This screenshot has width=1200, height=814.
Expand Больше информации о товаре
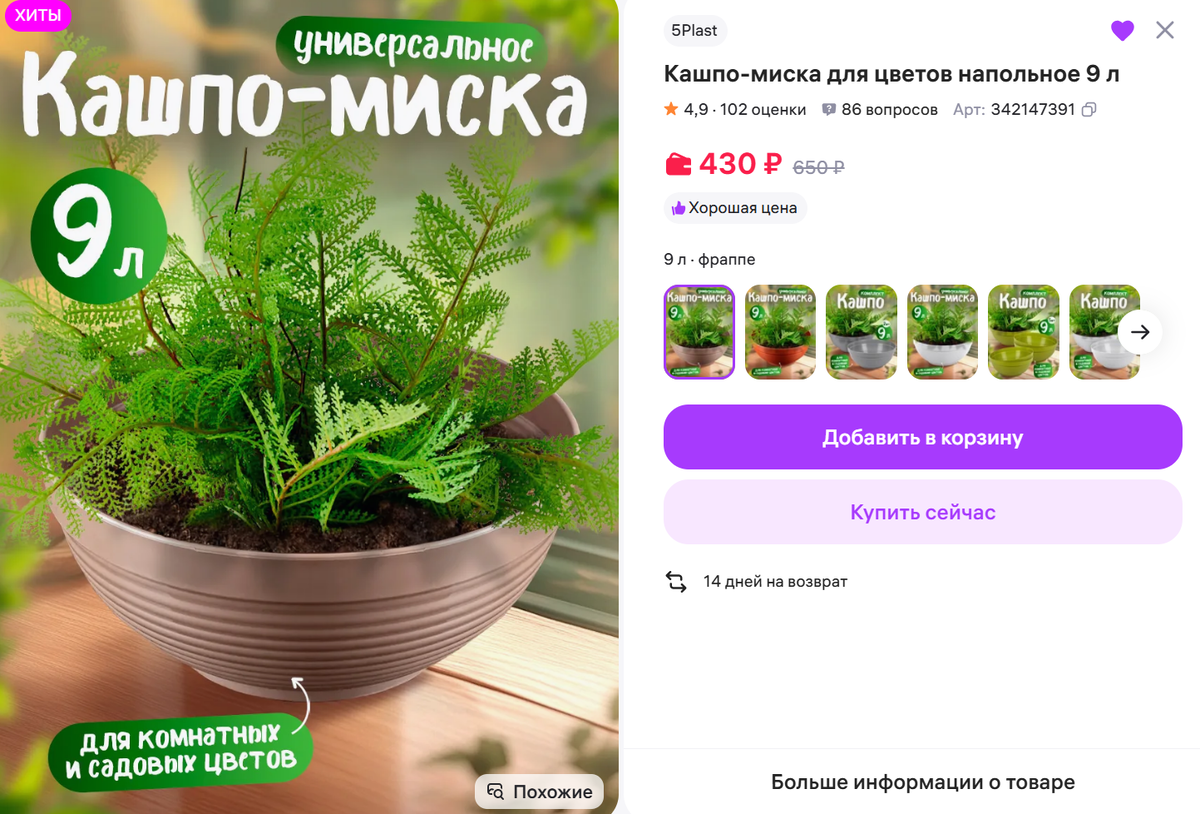pyautogui.click(x=923, y=782)
